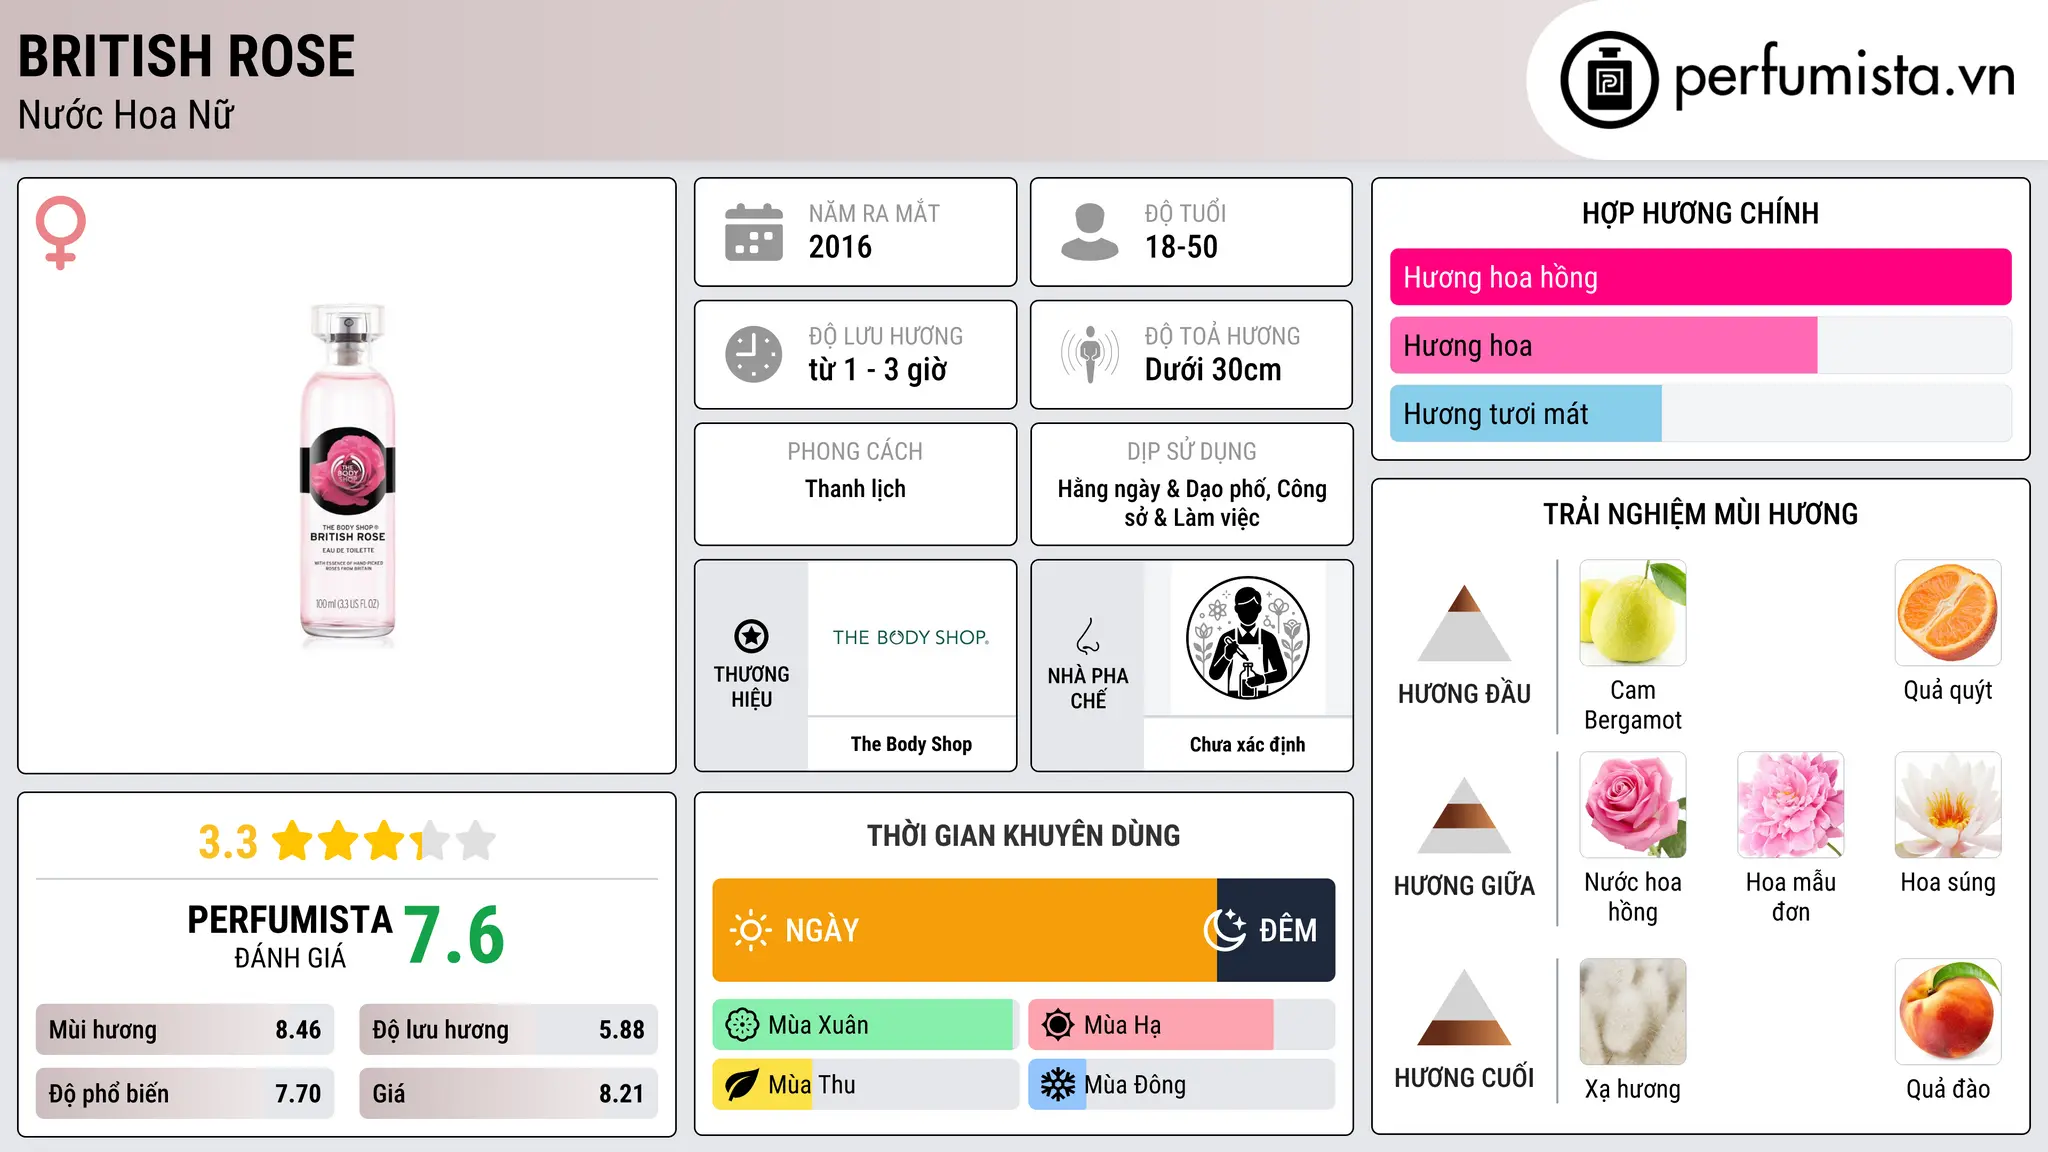2048x1152 pixels.
Task: Click the Độ phổ biến 7.70 score bar
Action: [x=185, y=1094]
